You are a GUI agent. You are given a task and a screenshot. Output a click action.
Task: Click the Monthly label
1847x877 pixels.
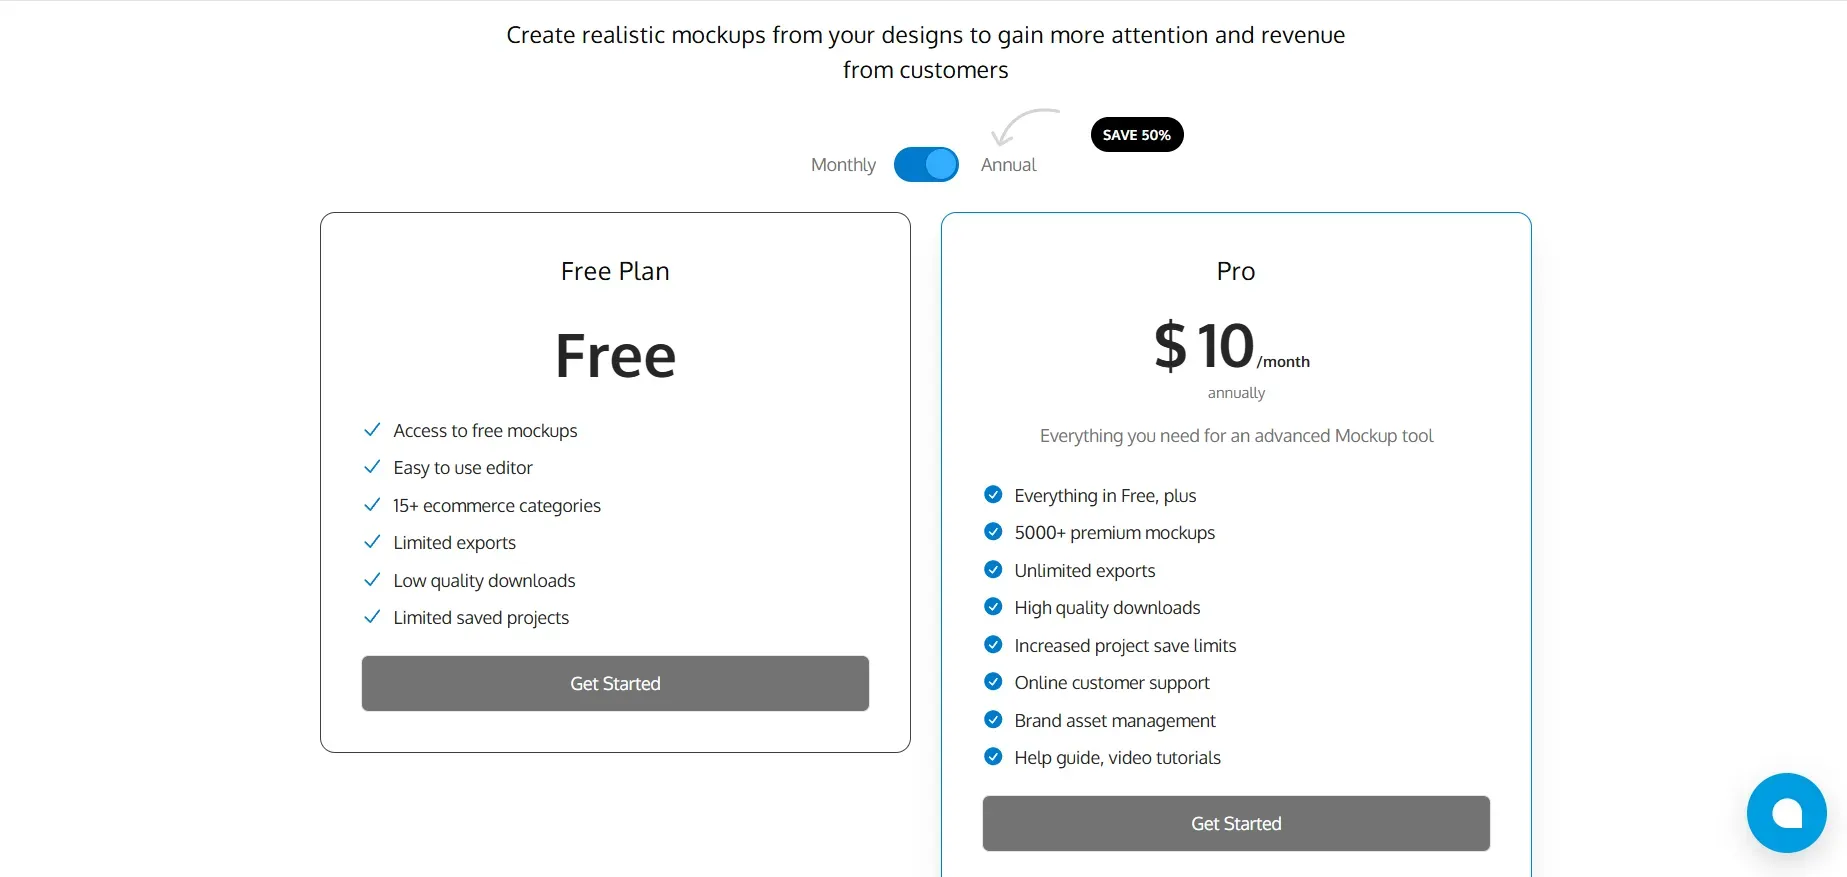843,164
